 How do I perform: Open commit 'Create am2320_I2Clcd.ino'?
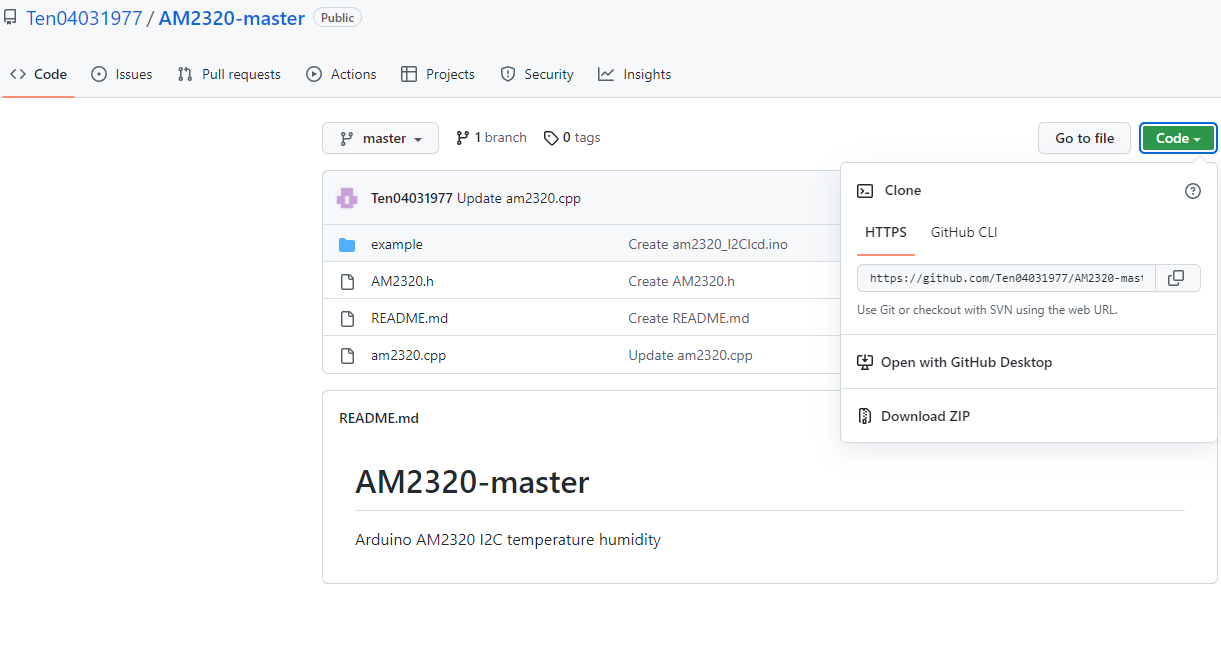tap(708, 244)
